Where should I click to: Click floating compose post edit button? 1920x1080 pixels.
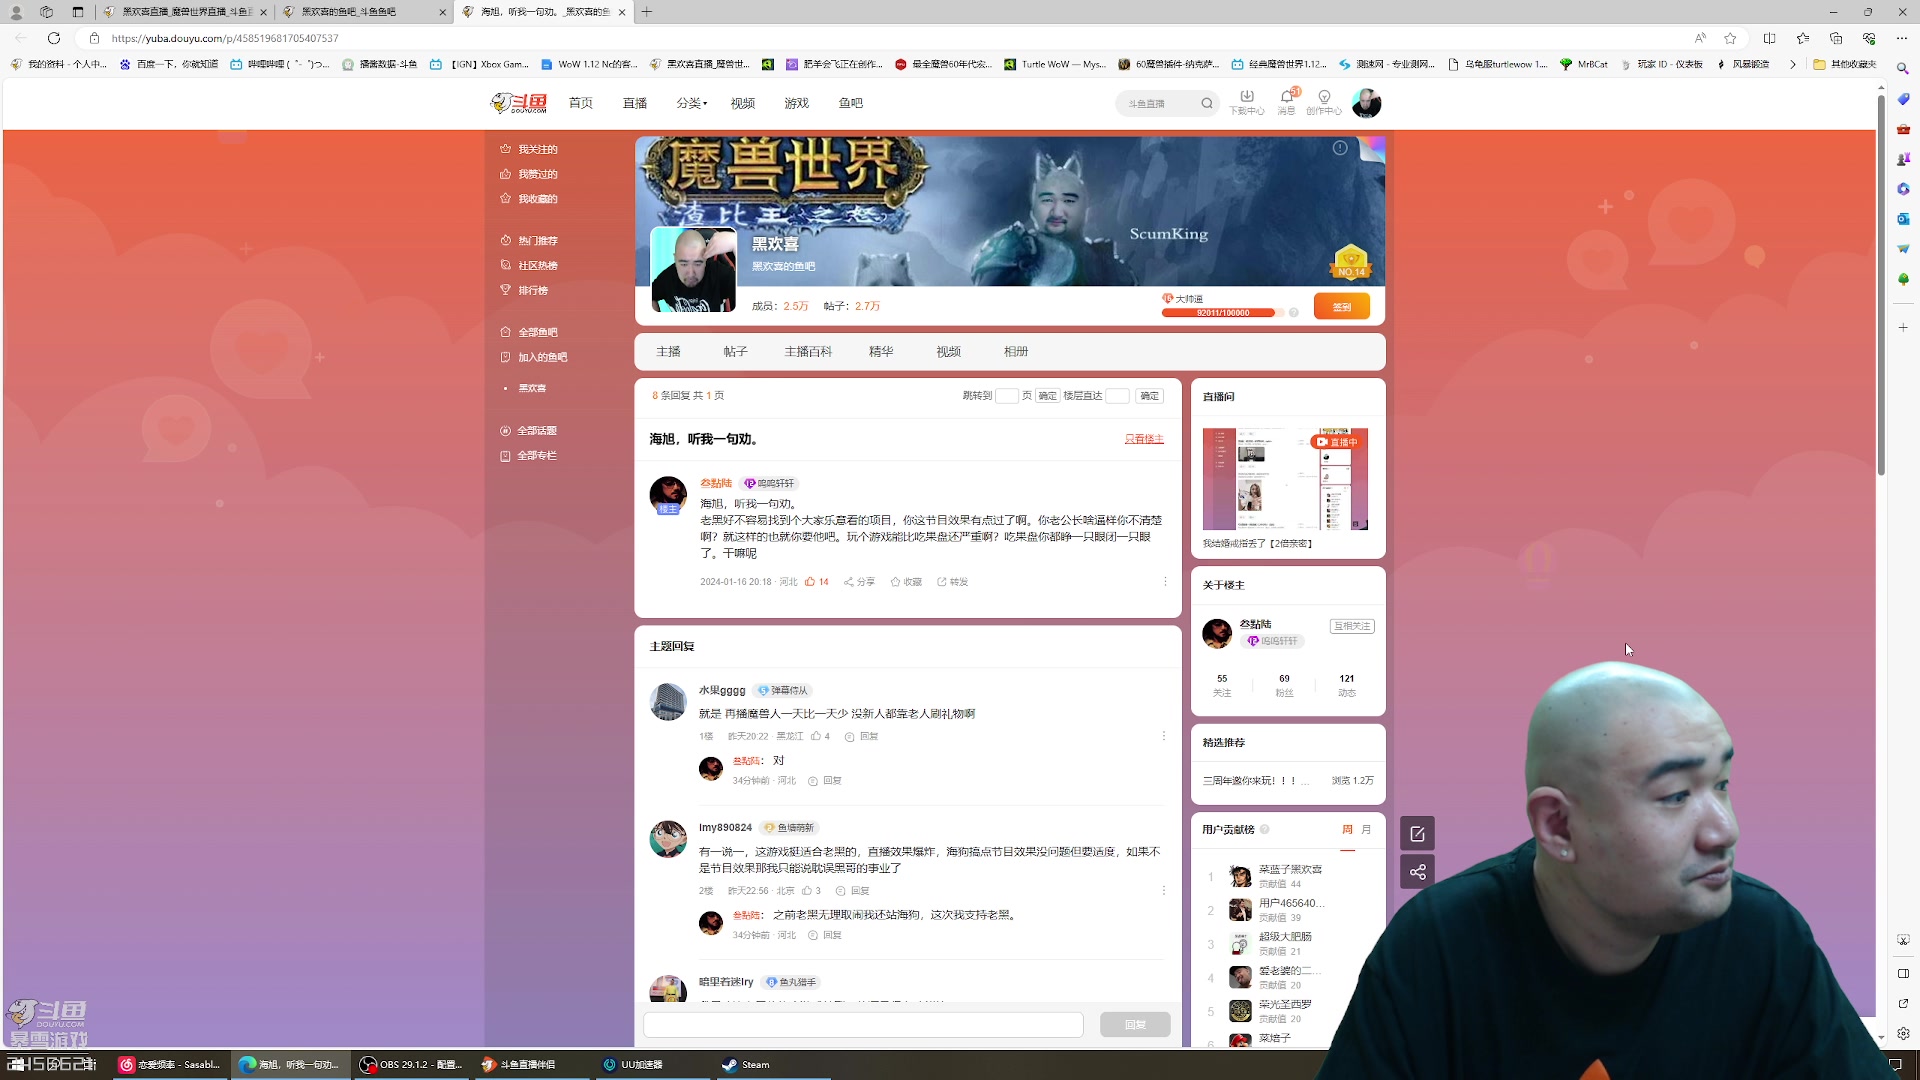1417,833
